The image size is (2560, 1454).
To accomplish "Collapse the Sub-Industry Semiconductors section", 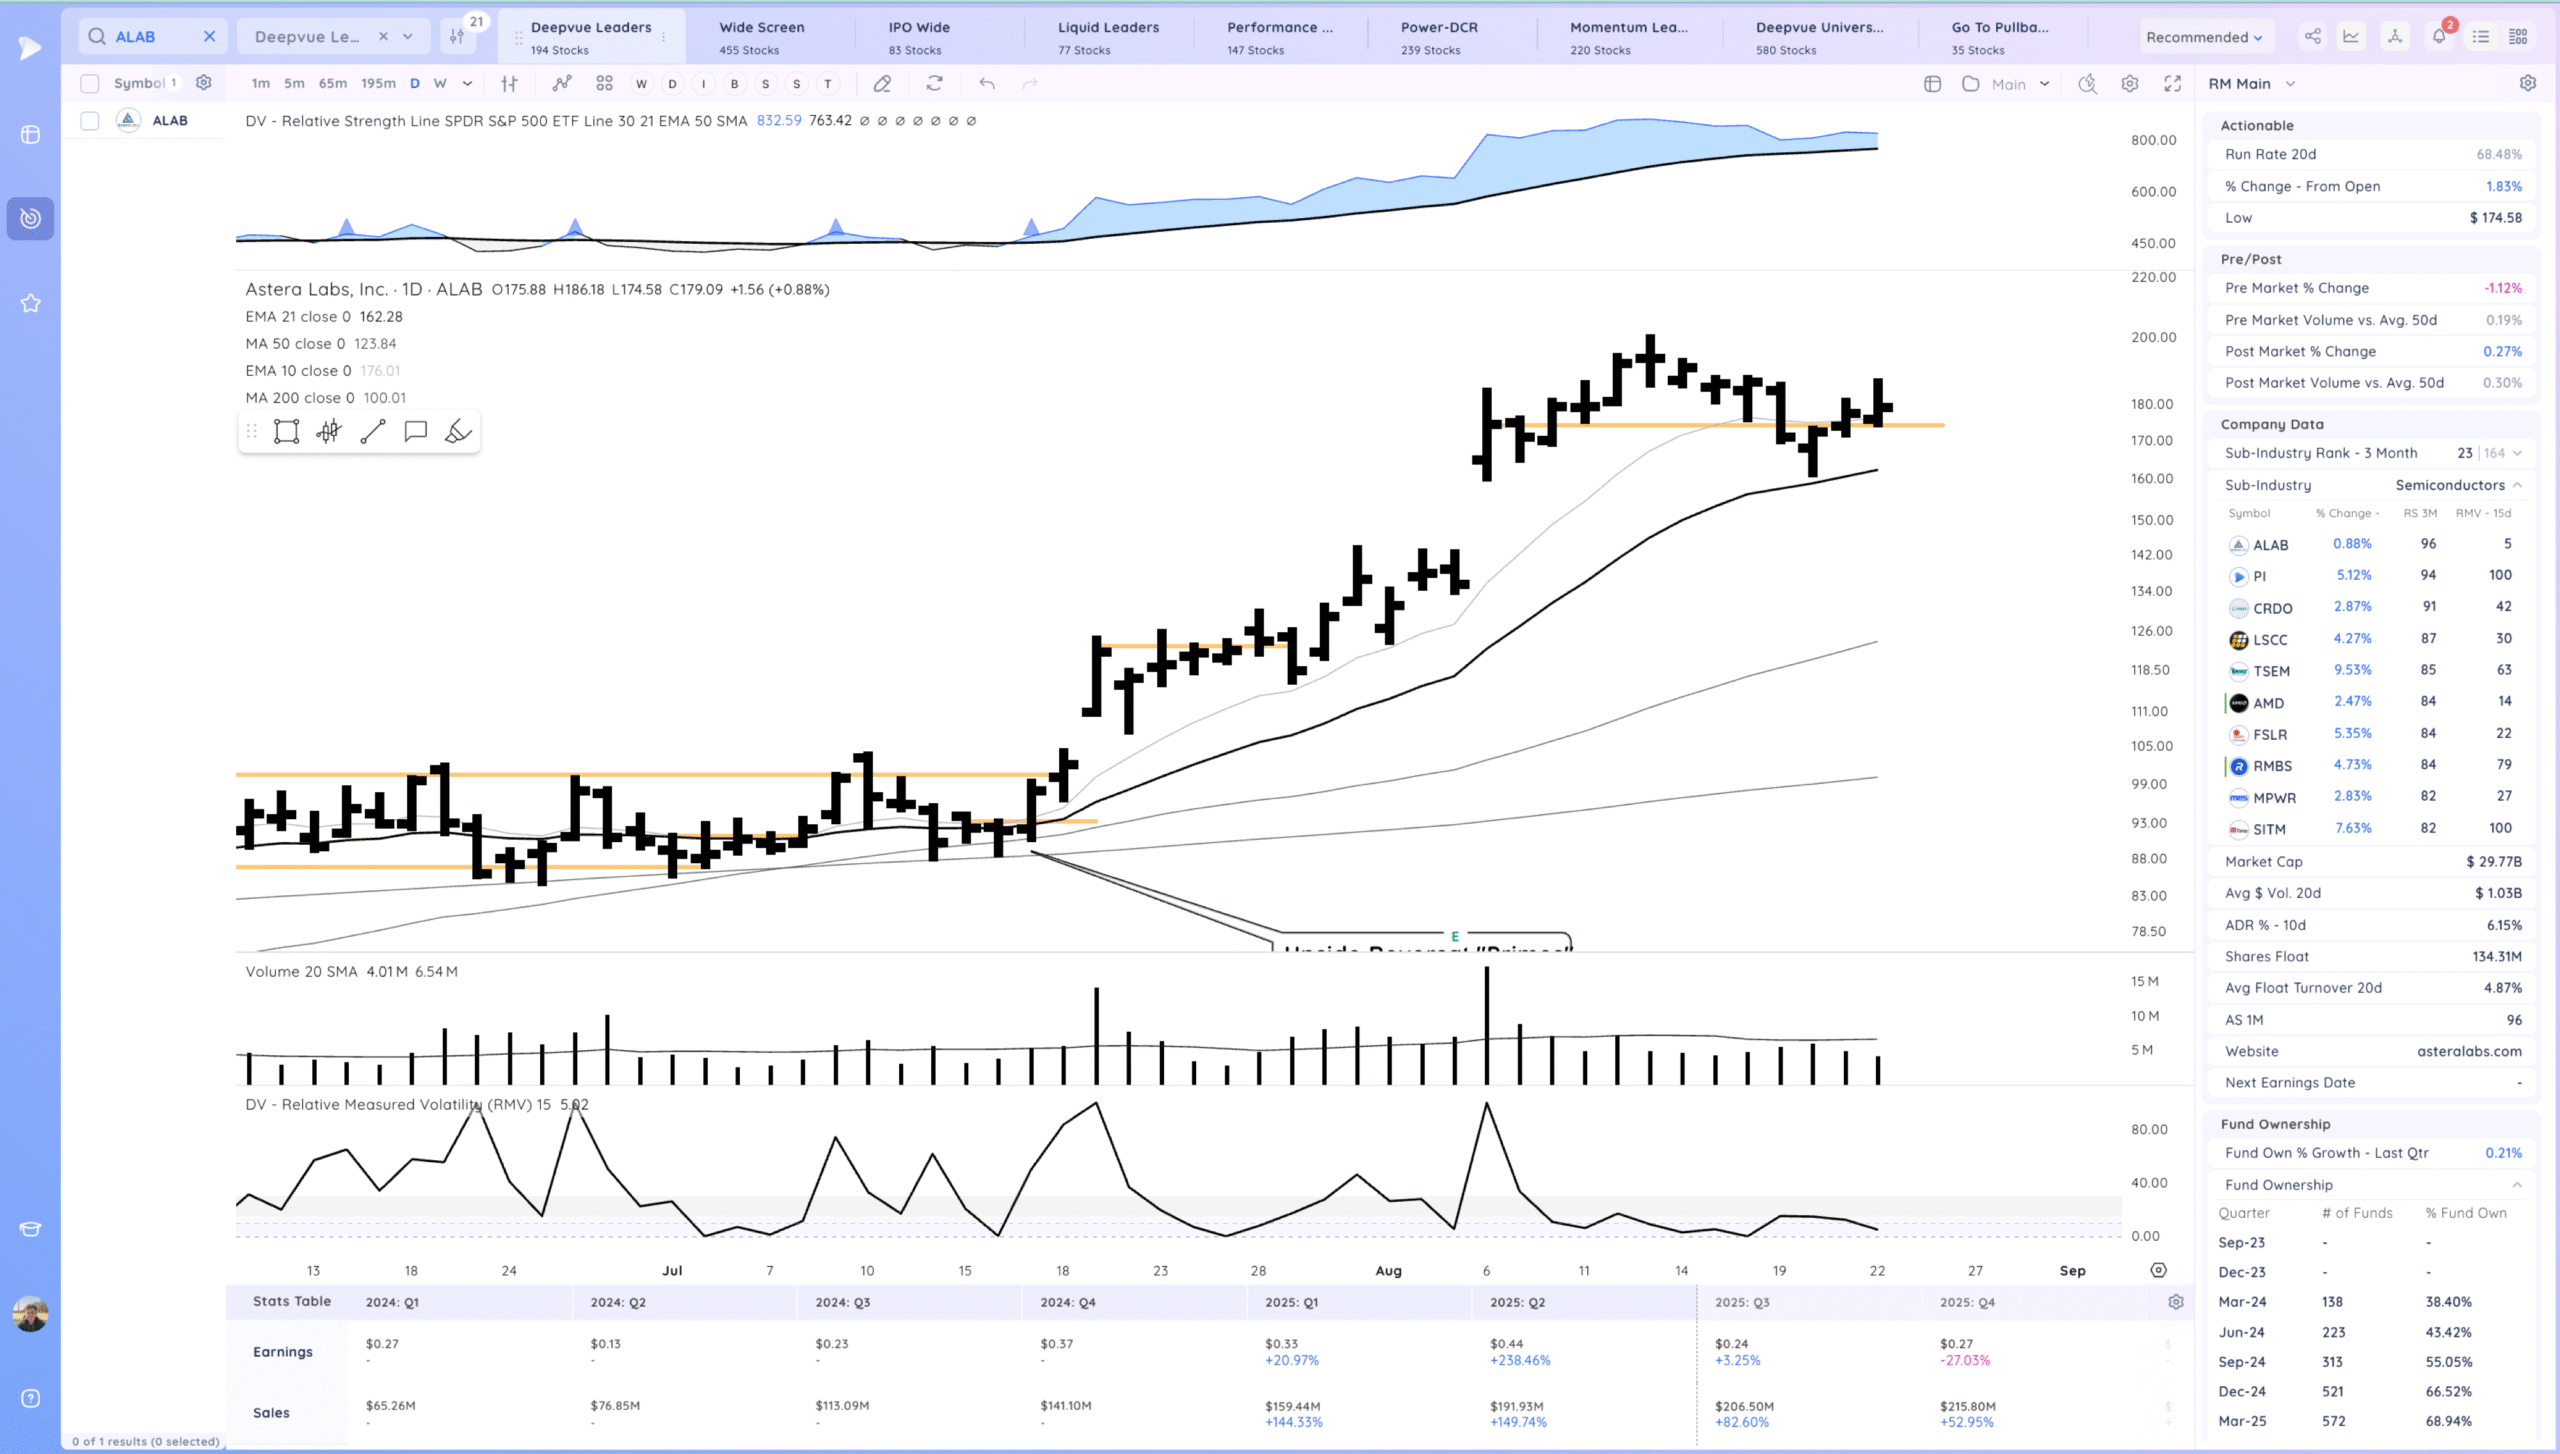I will (x=2517, y=485).
